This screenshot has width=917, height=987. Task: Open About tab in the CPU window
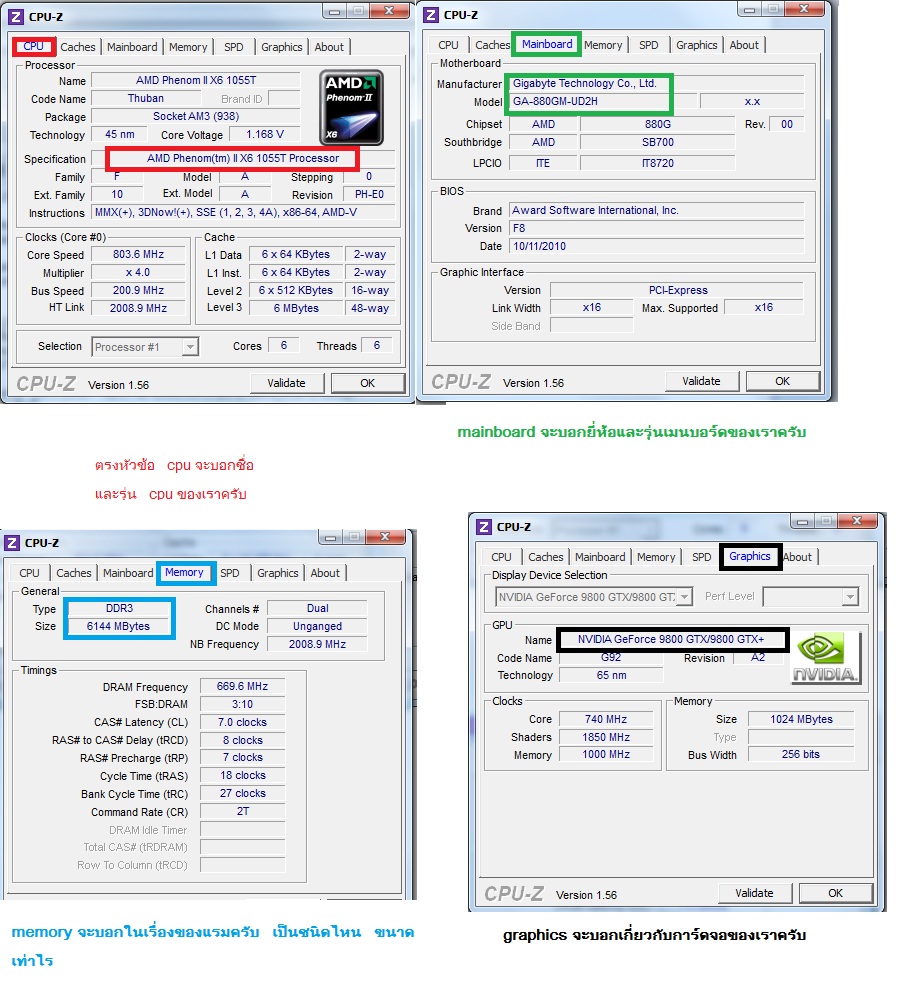pos(329,47)
